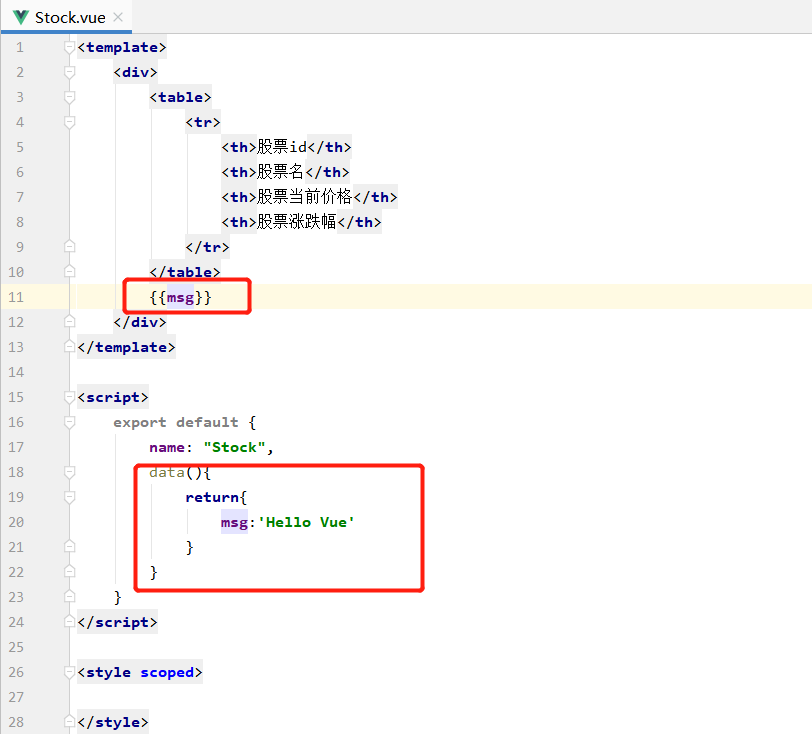Collapse the <div> fold marker at line 2
This screenshot has height=734, width=812.
click(69, 72)
